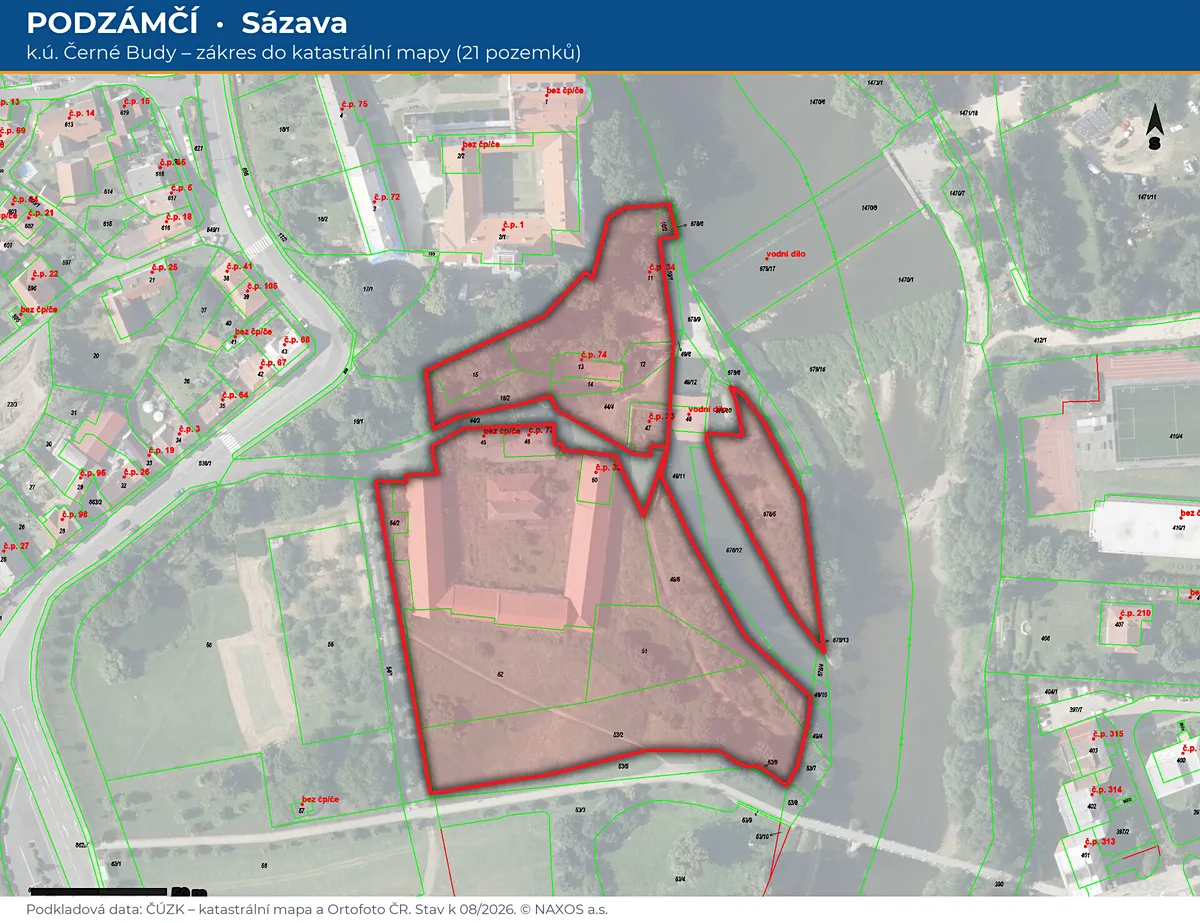
Task: Select the 'PODZÁMČÍ · Sázava' map title
Action: coord(187,22)
